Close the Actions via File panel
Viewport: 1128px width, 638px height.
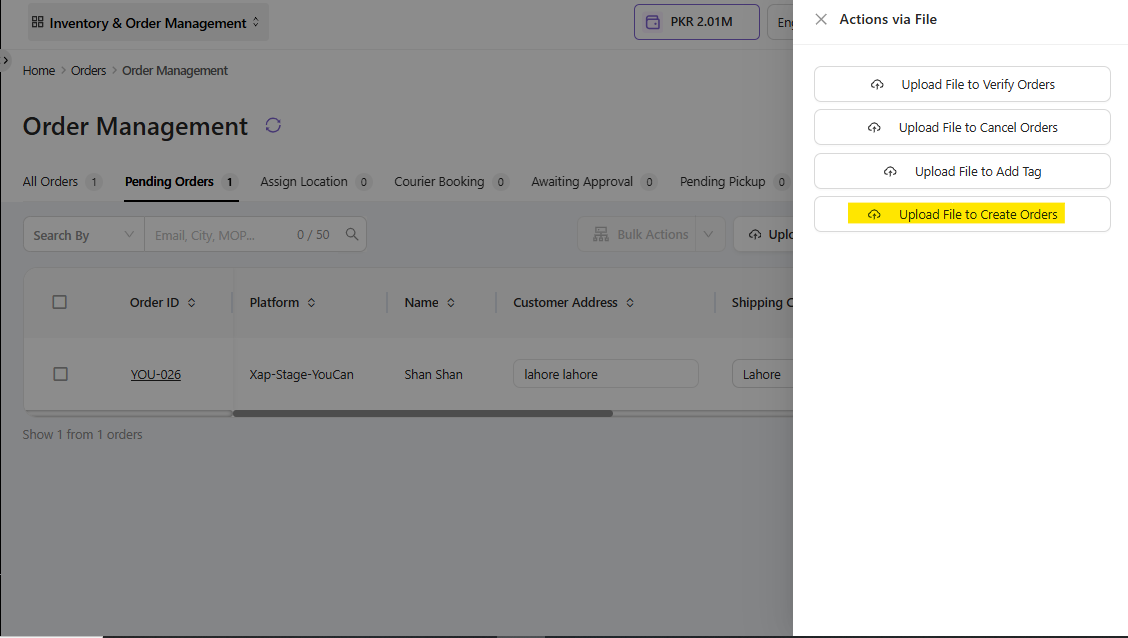tap(821, 19)
